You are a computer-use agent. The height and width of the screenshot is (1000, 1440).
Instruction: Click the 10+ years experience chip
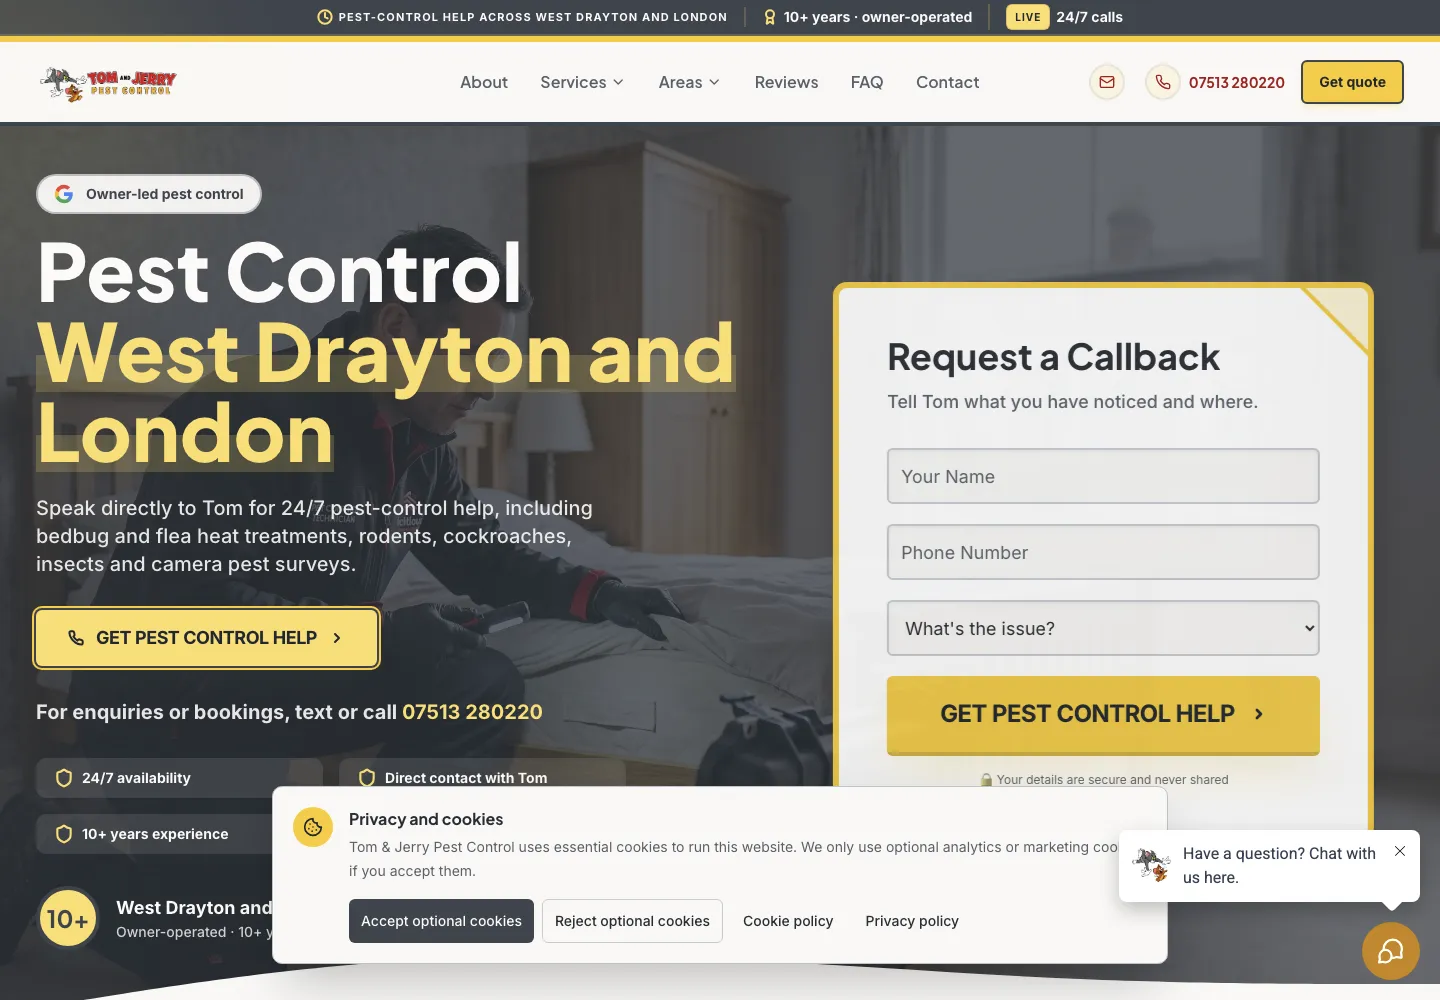[x=155, y=834]
